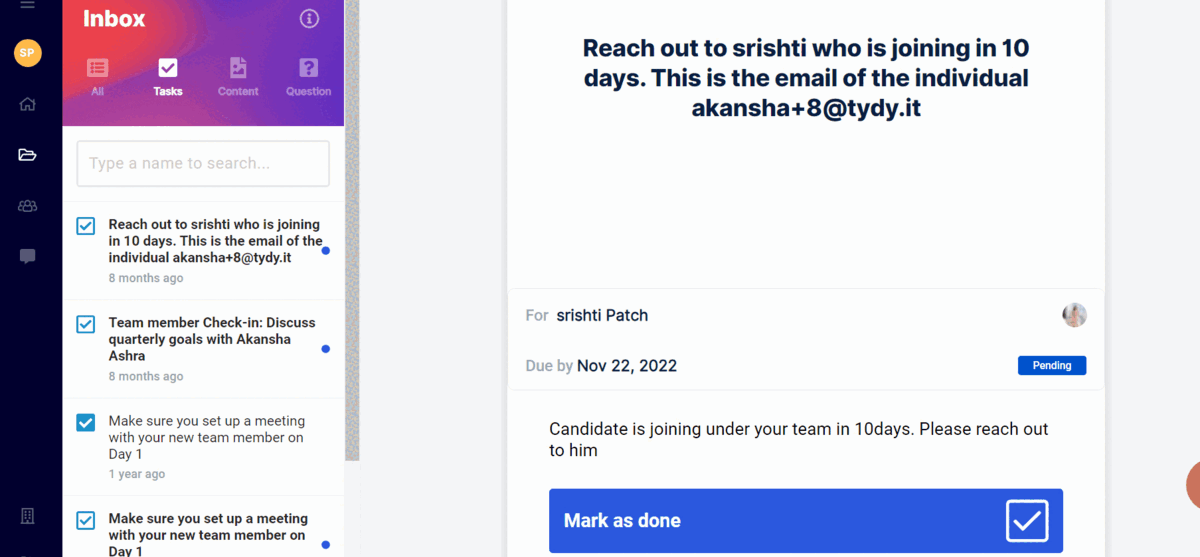Switch to the Question tab

pyautogui.click(x=308, y=77)
